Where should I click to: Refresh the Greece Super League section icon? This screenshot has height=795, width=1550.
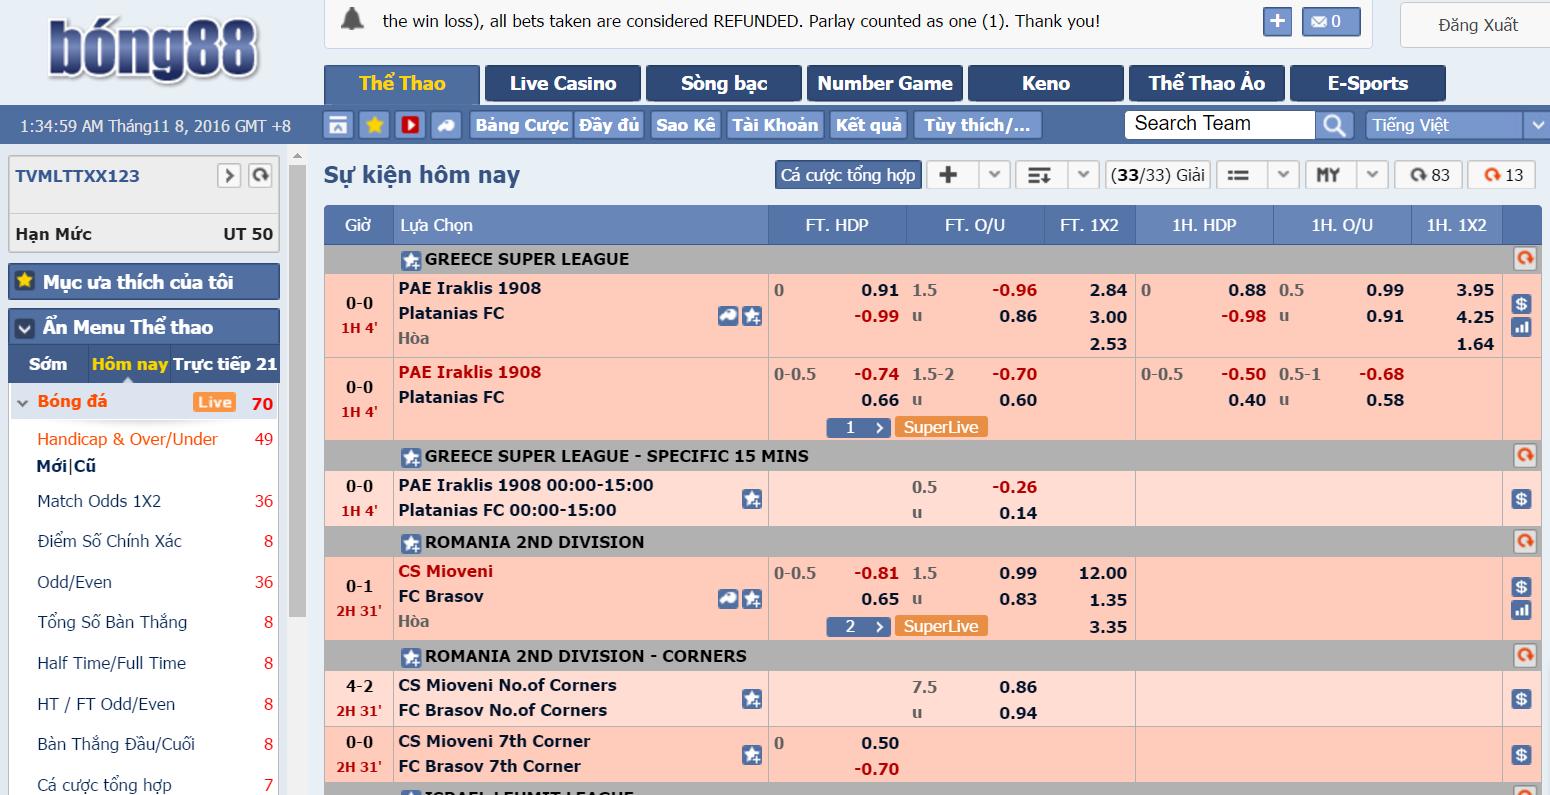[x=1524, y=259]
